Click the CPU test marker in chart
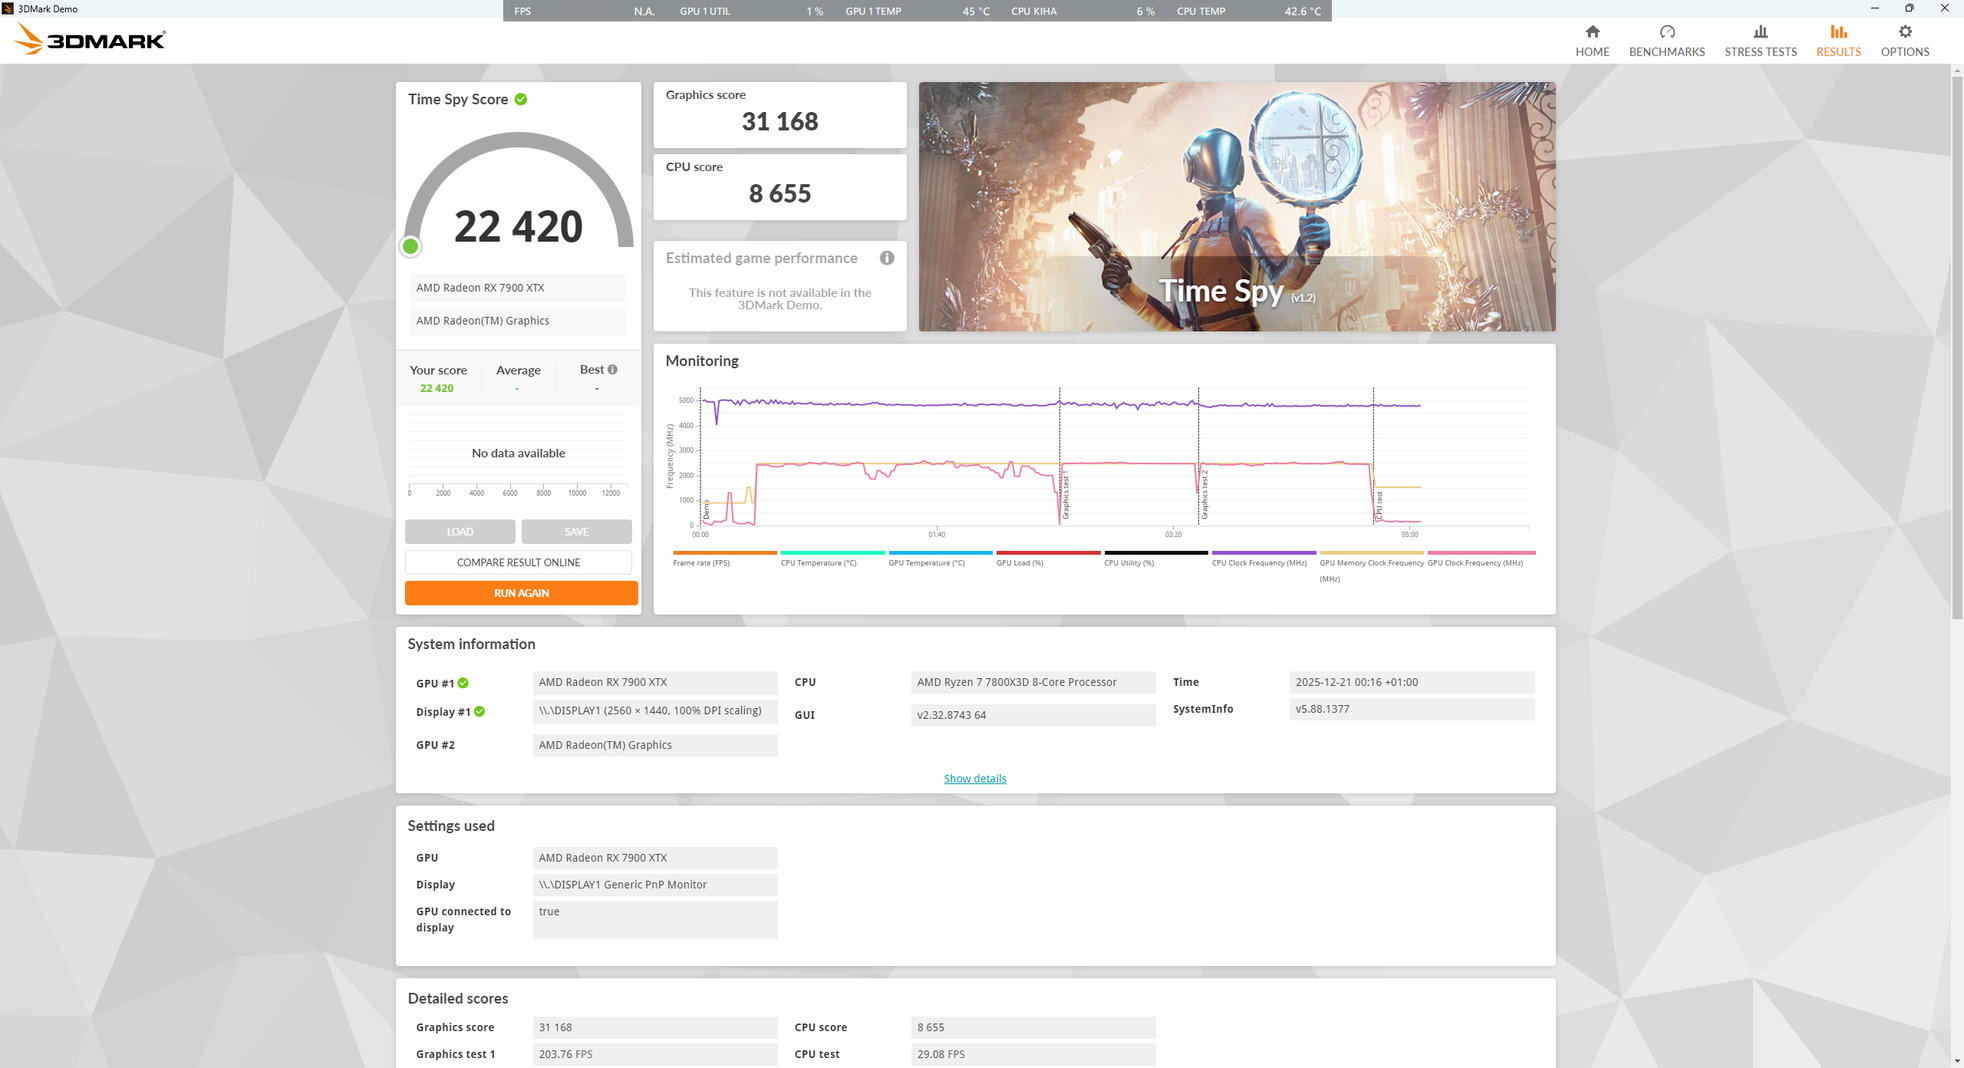The height and width of the screenshot is (1068, 1964). 1379,506
